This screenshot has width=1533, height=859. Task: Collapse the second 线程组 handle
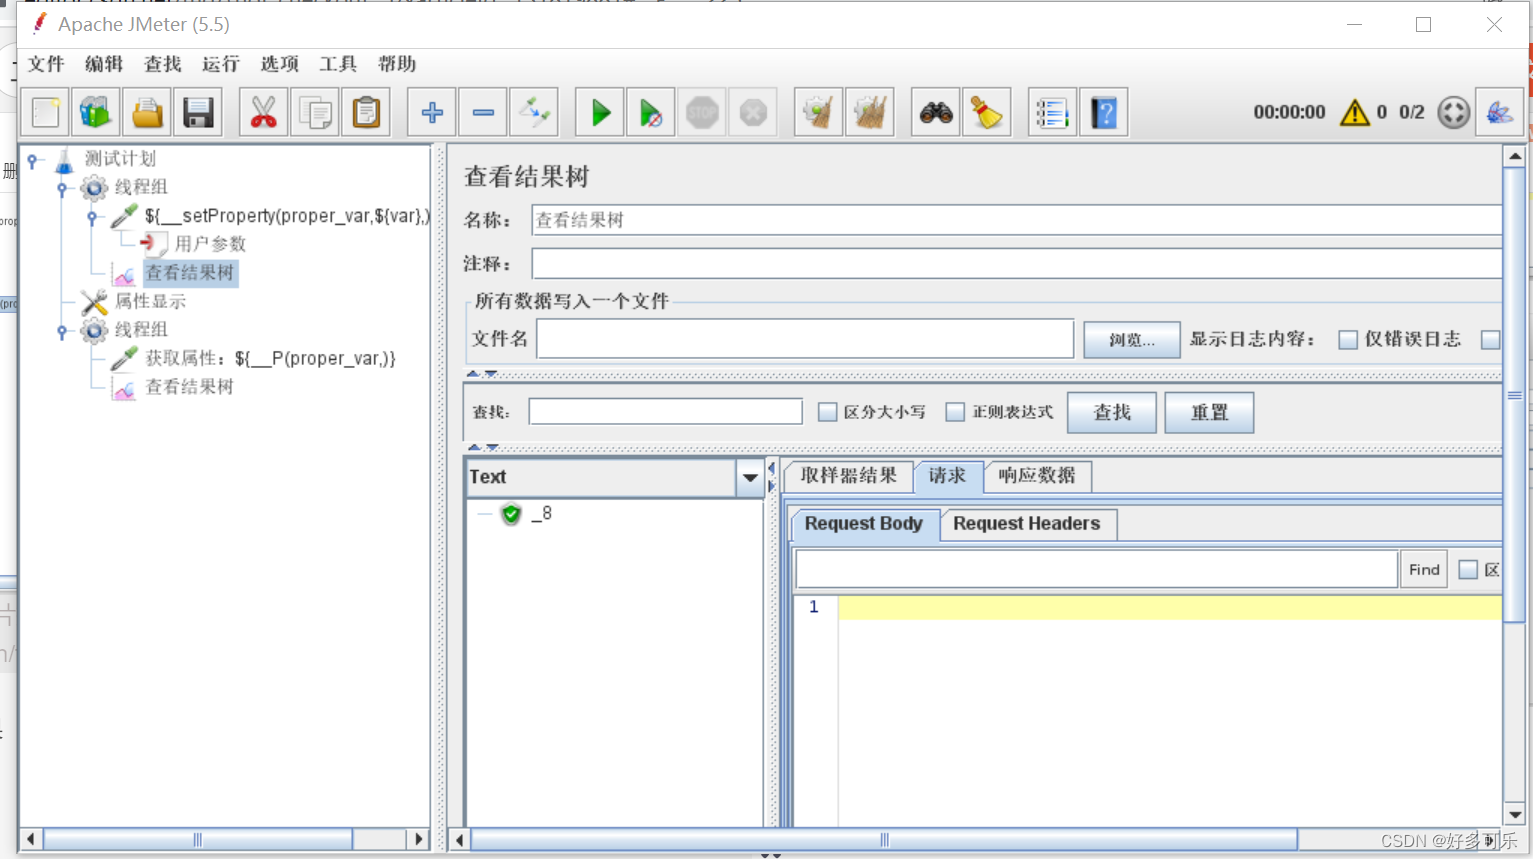62,330
